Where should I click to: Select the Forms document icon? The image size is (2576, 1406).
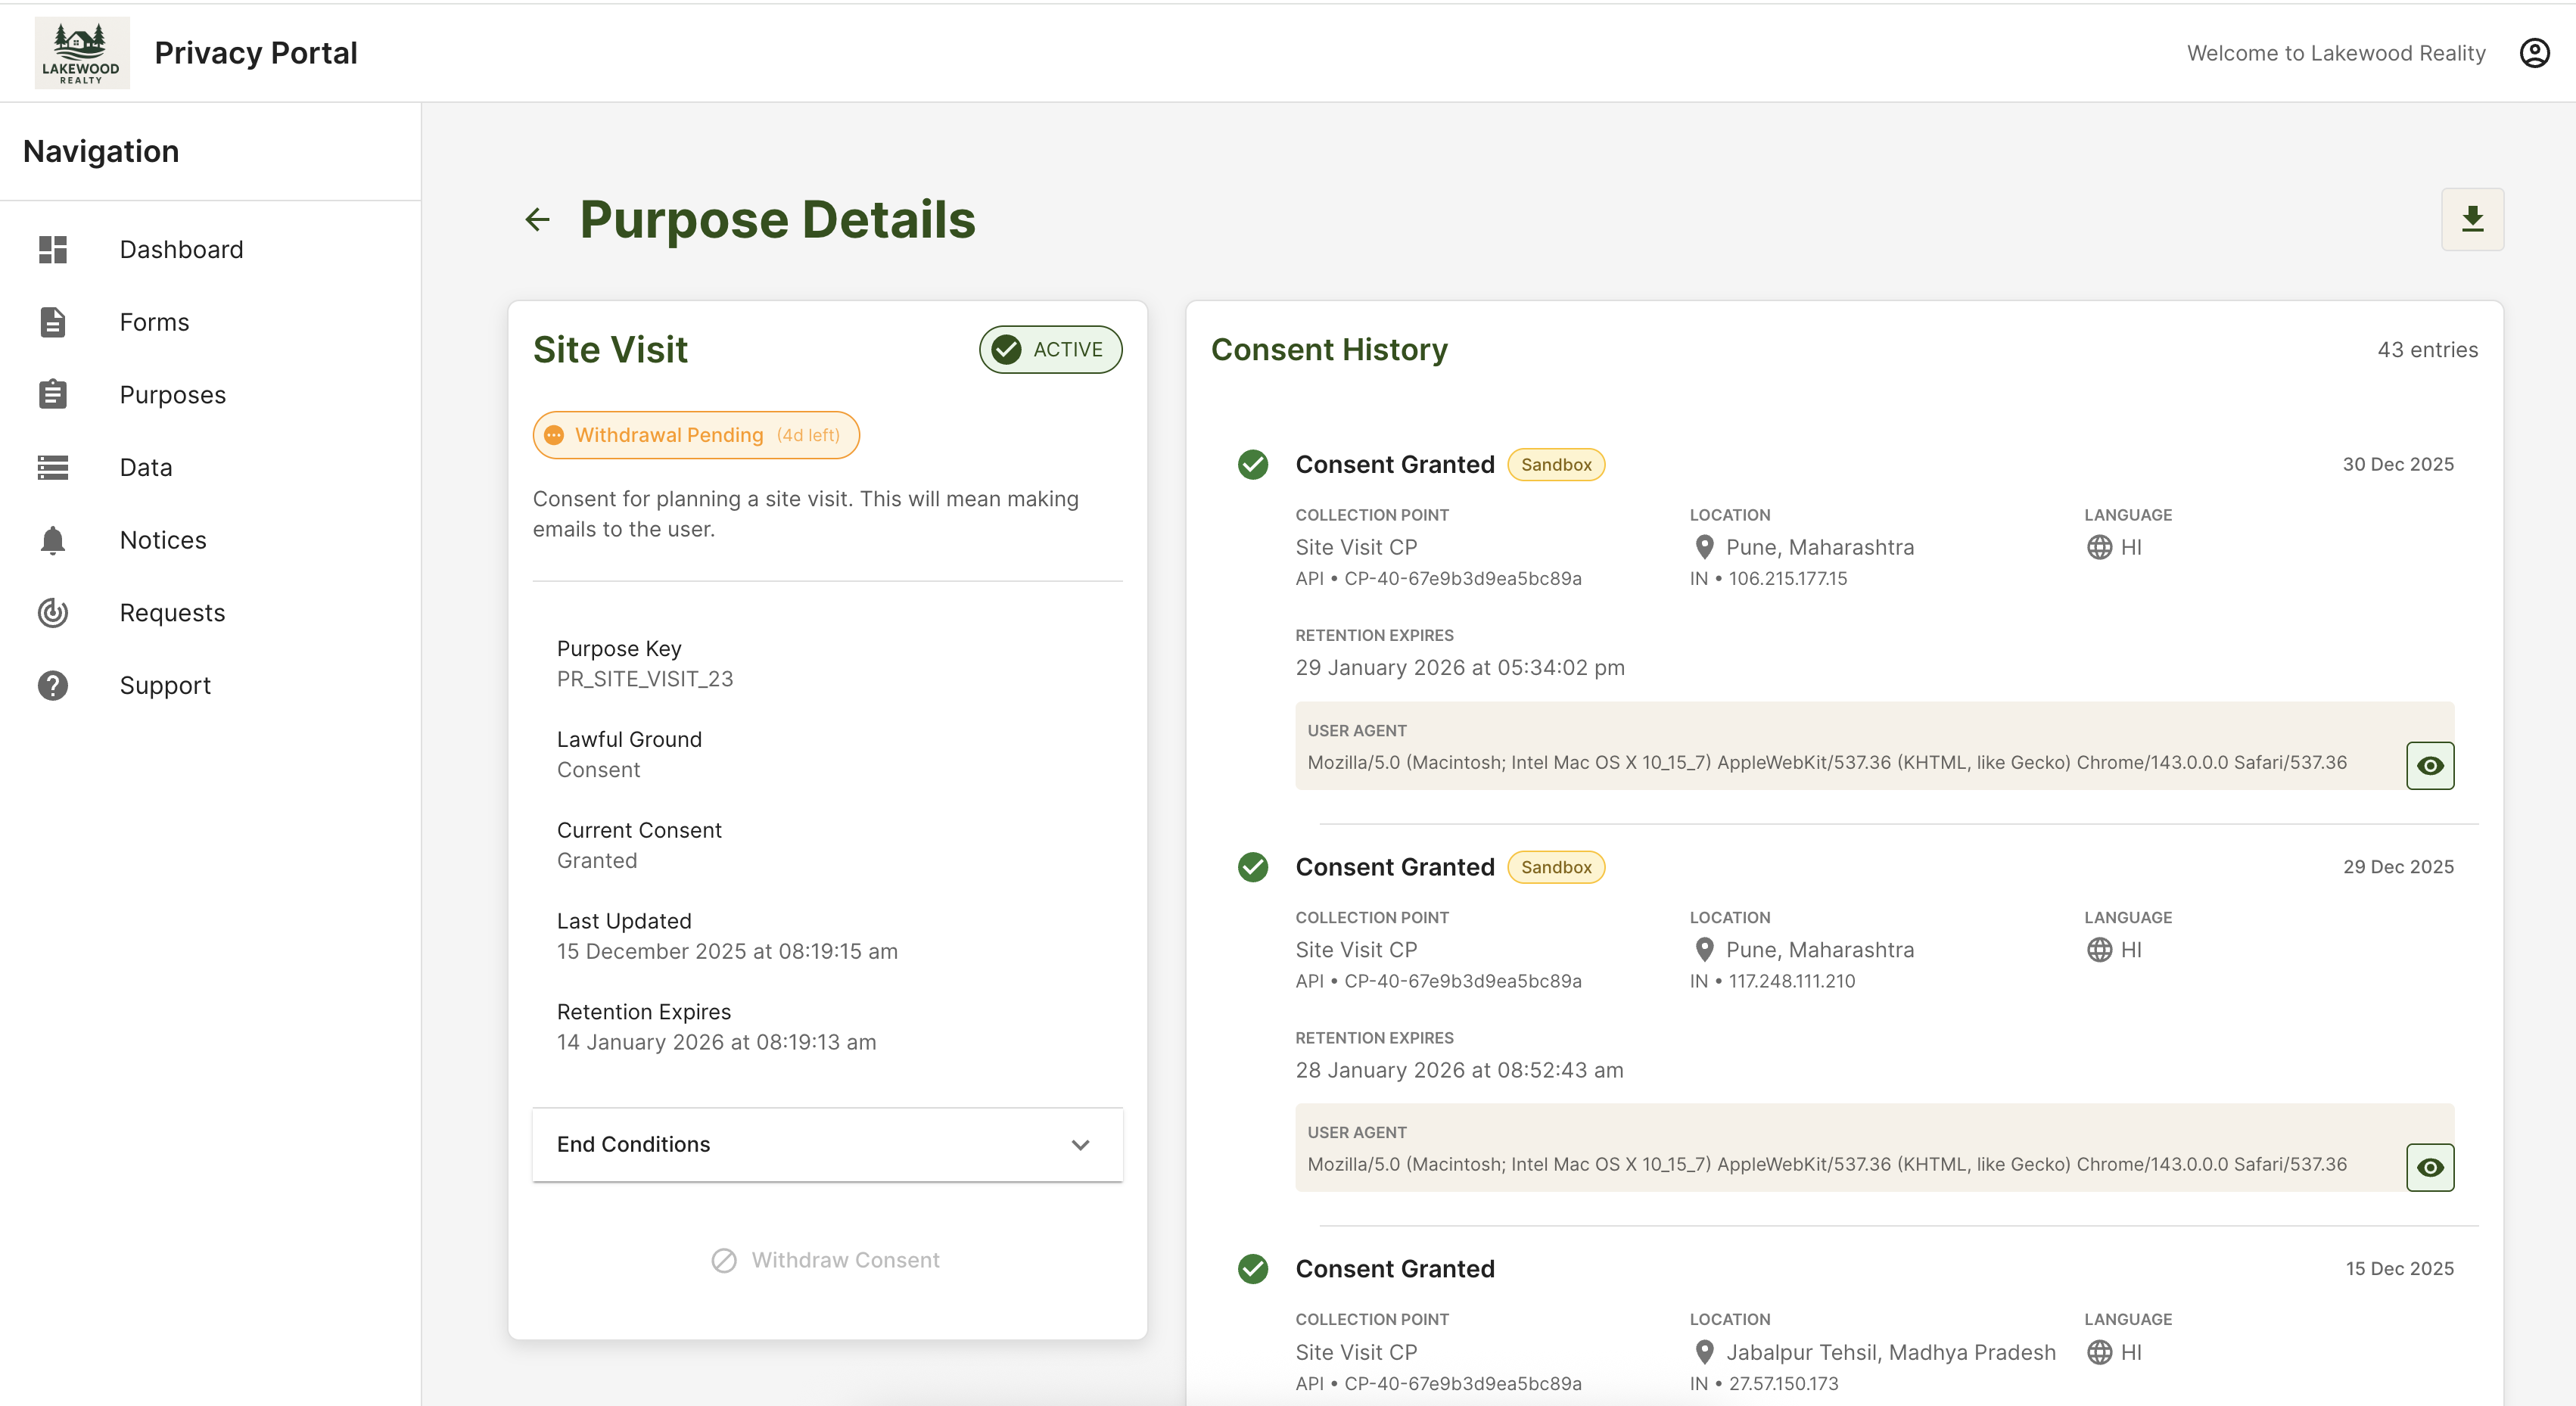click(52, 322)
